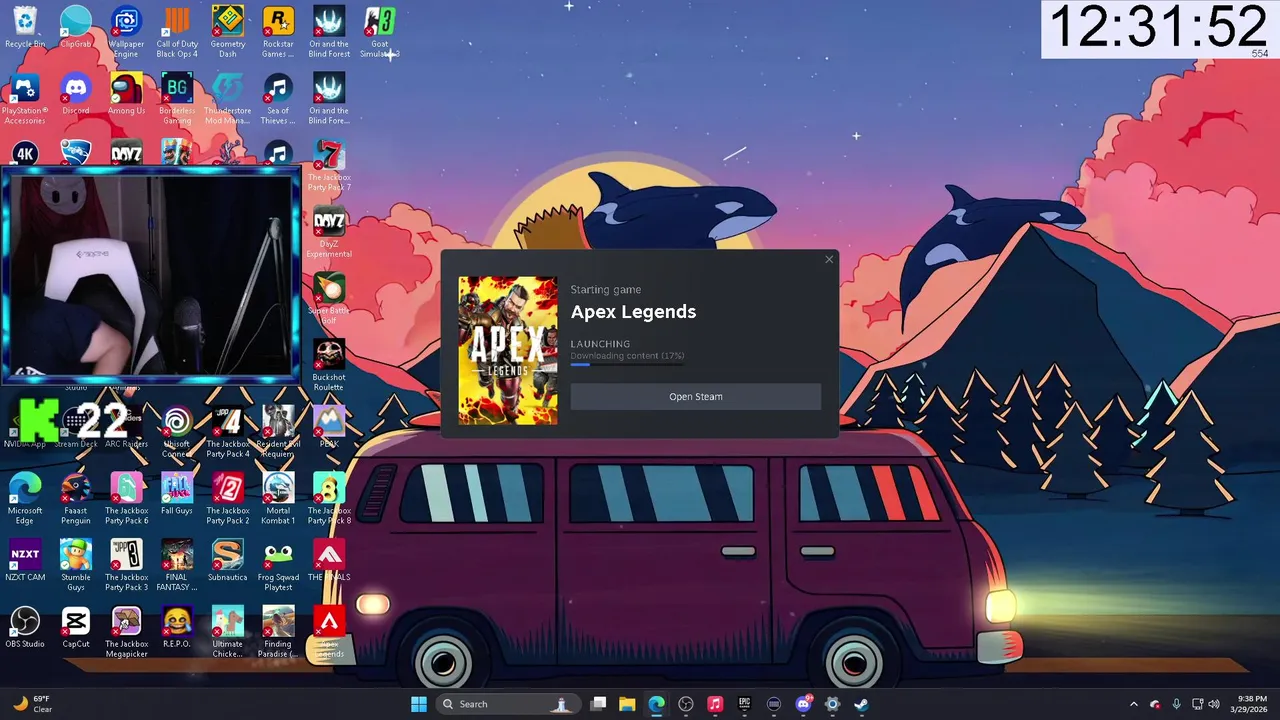Select the R.E.P.O. desktop icon
1280x720 pixels.
point(177,628)
